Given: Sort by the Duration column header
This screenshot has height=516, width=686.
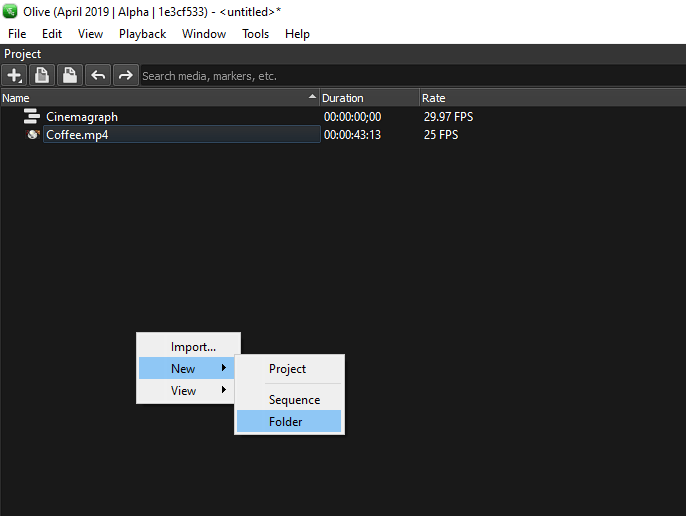Looking at the screenshot, I should click(370, 98).
